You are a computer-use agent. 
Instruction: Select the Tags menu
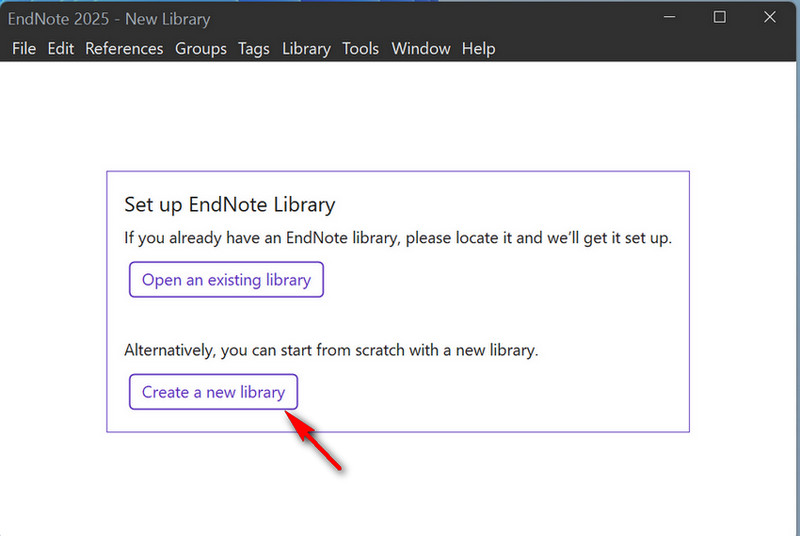pyautogui.click(x=254, y=48)
